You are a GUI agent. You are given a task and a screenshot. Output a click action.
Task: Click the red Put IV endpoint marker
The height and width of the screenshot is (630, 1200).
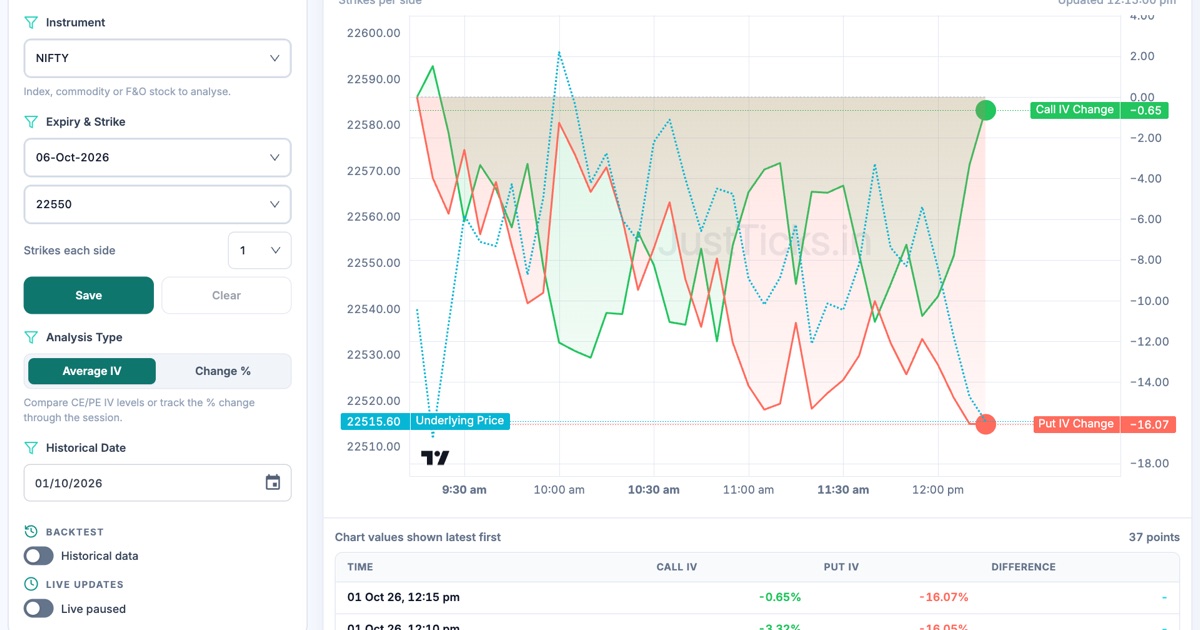(x=985, y=424)
